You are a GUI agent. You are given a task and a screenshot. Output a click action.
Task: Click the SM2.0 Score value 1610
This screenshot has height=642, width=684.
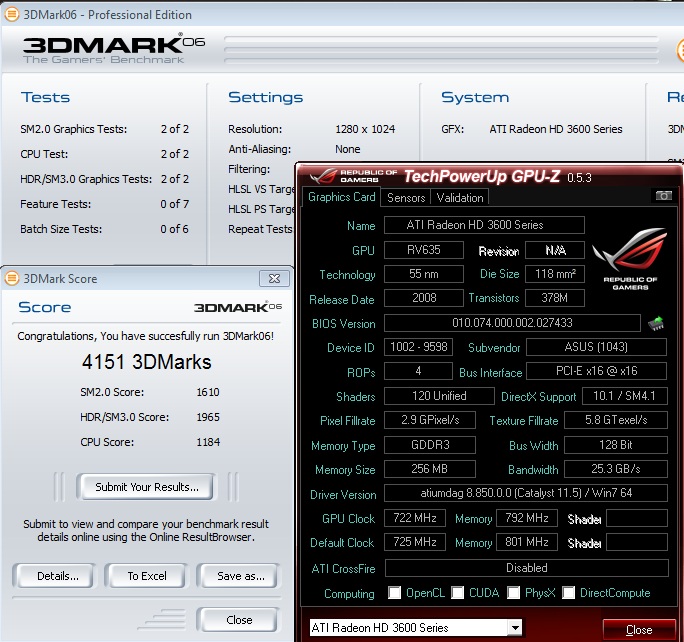click(x=208, y=392)
